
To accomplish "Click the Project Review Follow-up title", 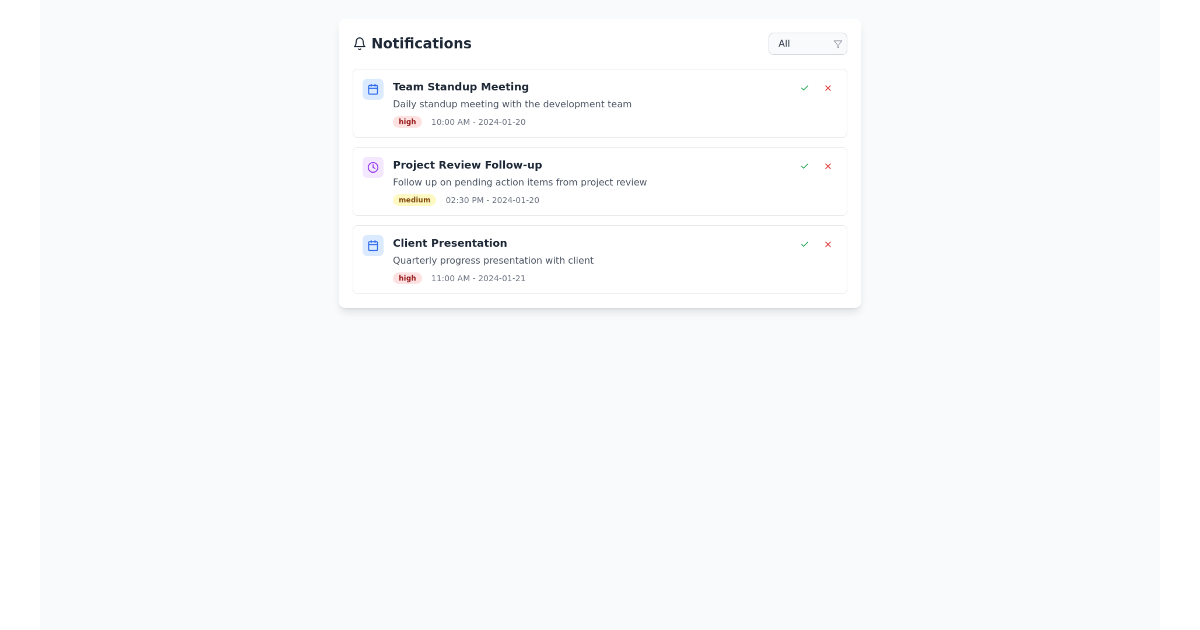I will pyautogui.click(x=467, y=165).
